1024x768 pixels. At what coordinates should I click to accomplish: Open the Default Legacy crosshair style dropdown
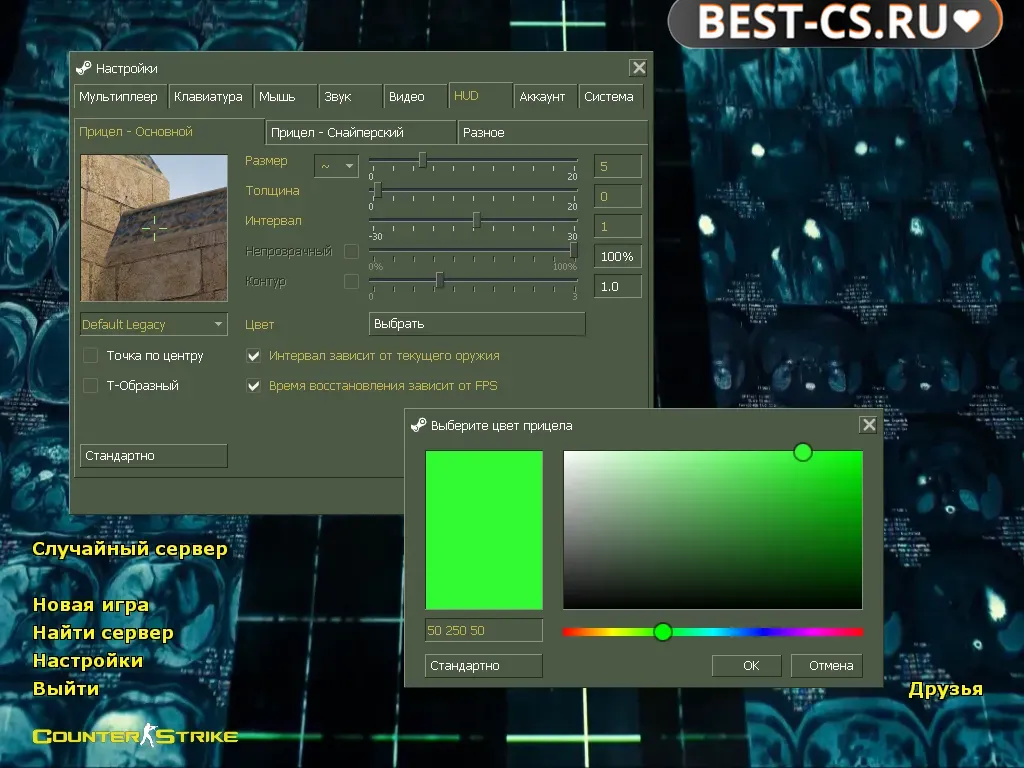tap(153, 324)
